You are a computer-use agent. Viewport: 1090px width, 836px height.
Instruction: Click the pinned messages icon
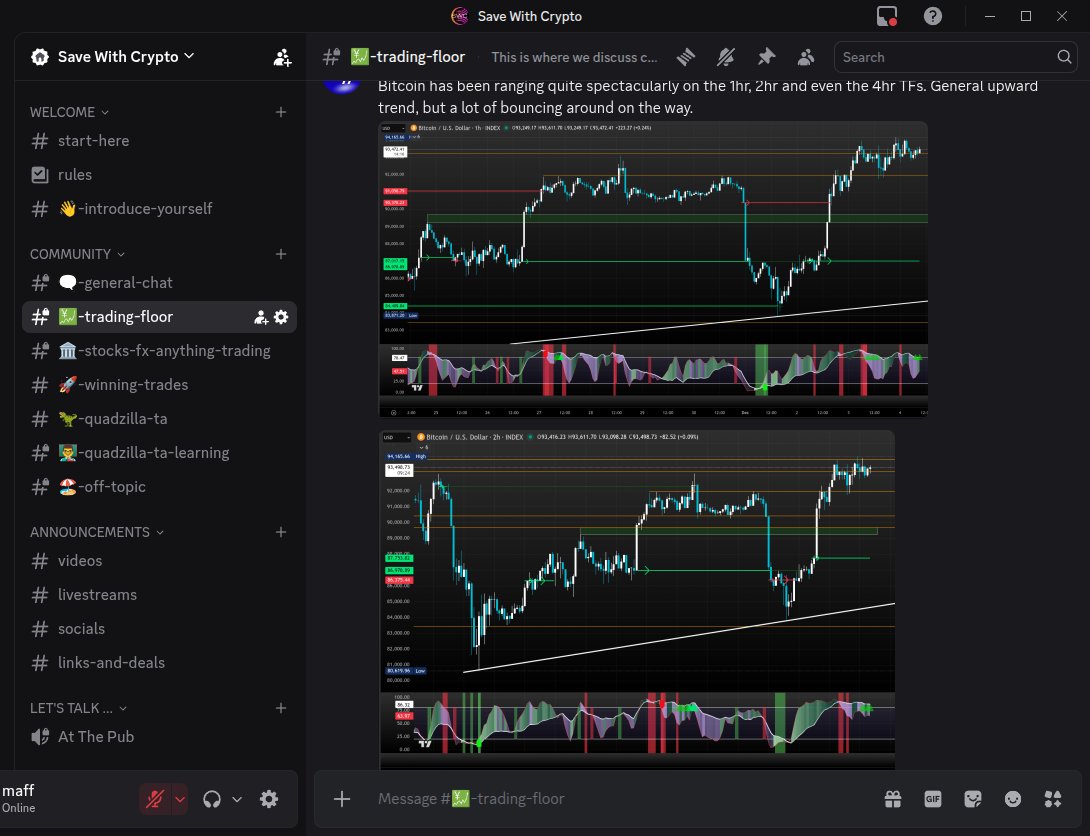[x=766, y=57]
